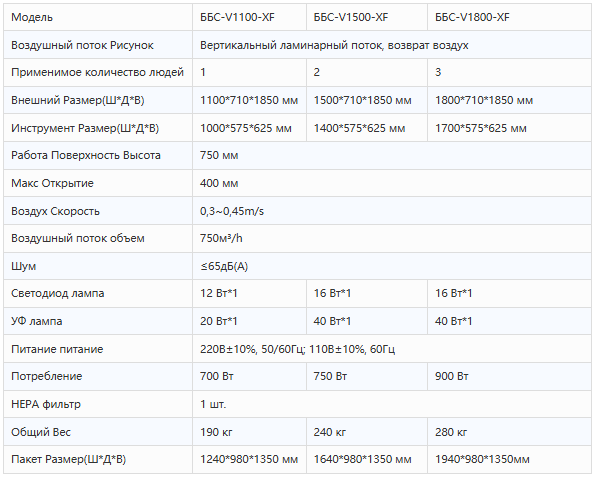Select the 1940*980*1350мм package size cell
This screenshot has height=477, width=594.
pos(509,459)
